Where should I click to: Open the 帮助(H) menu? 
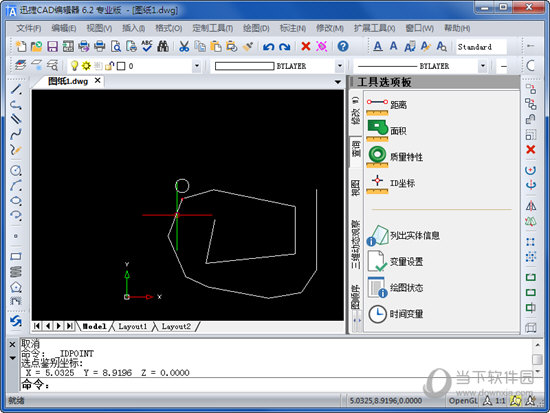(x=457, y=28)
